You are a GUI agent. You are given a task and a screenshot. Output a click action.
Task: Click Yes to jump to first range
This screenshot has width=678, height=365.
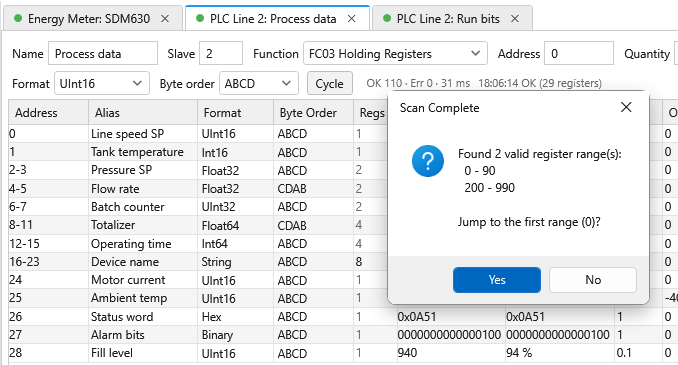pyautogui.click(x=497, y=280)
